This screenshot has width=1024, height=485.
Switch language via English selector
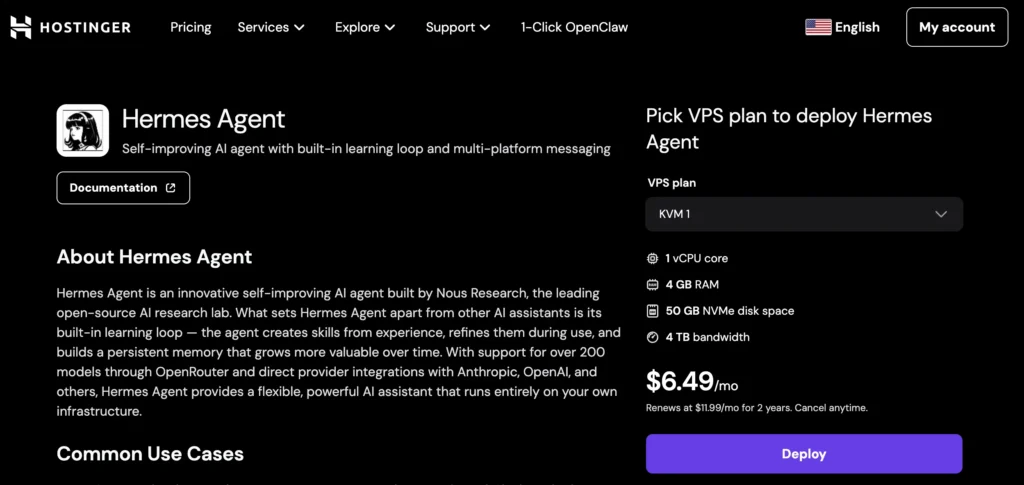coord(857,27)
